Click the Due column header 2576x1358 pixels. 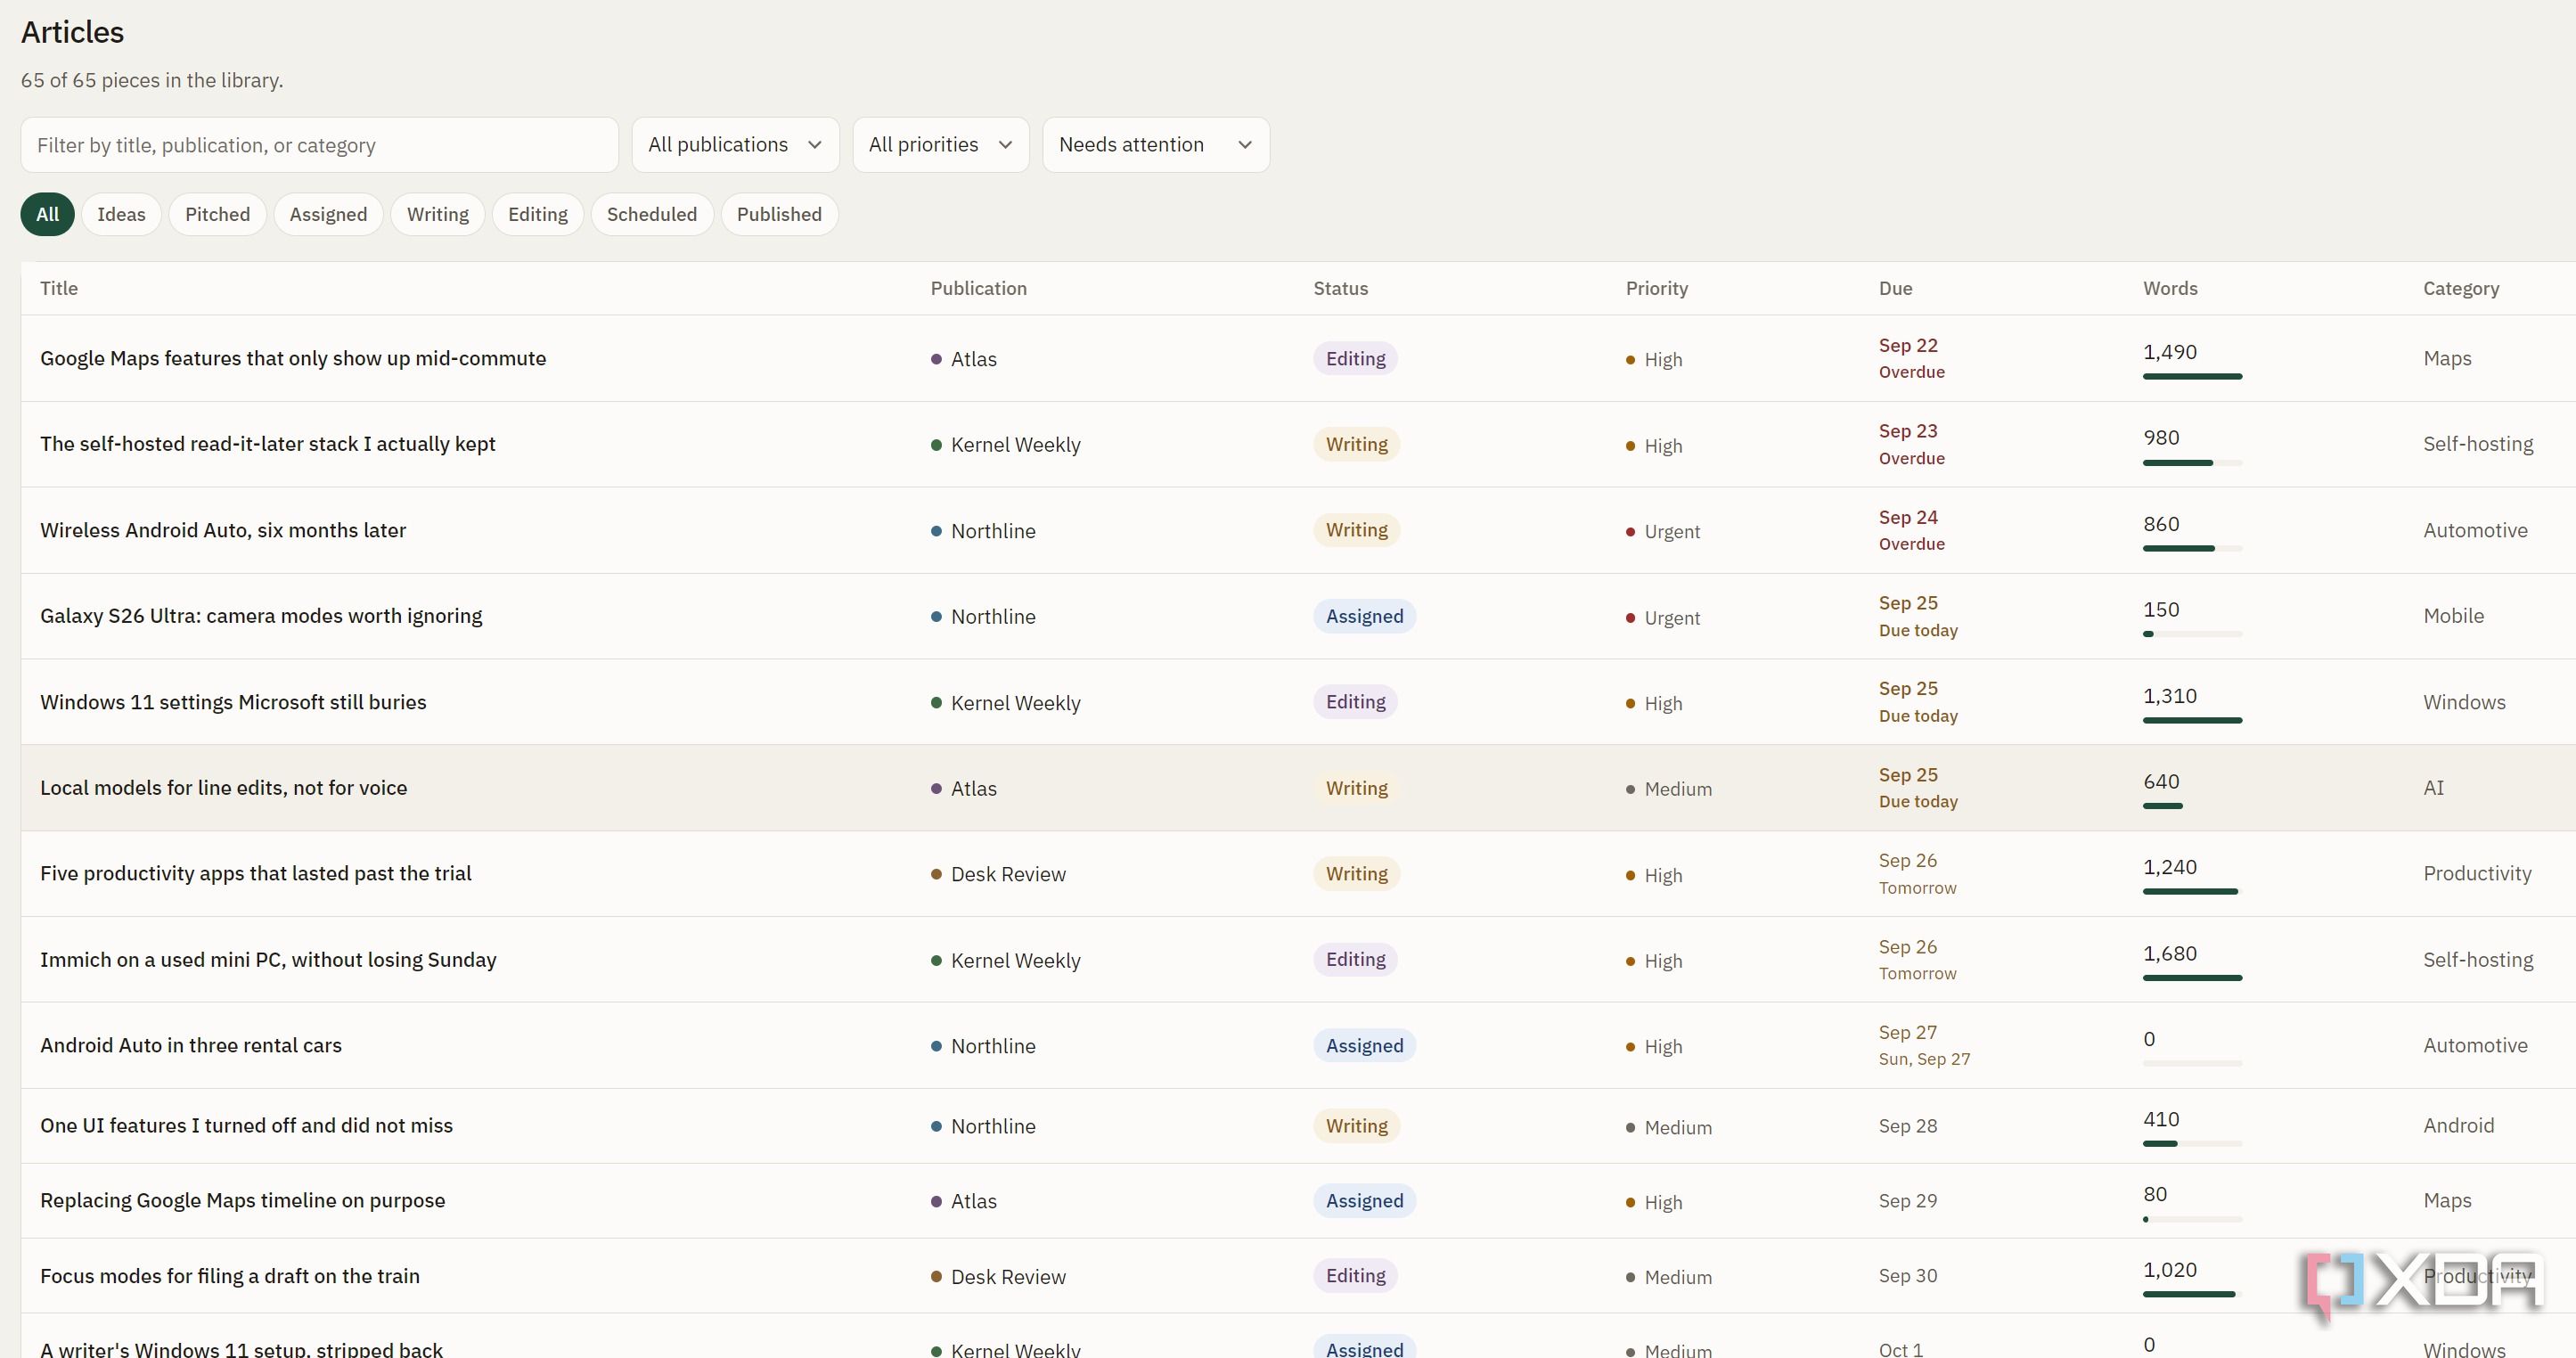click(x=1895, y=288)
